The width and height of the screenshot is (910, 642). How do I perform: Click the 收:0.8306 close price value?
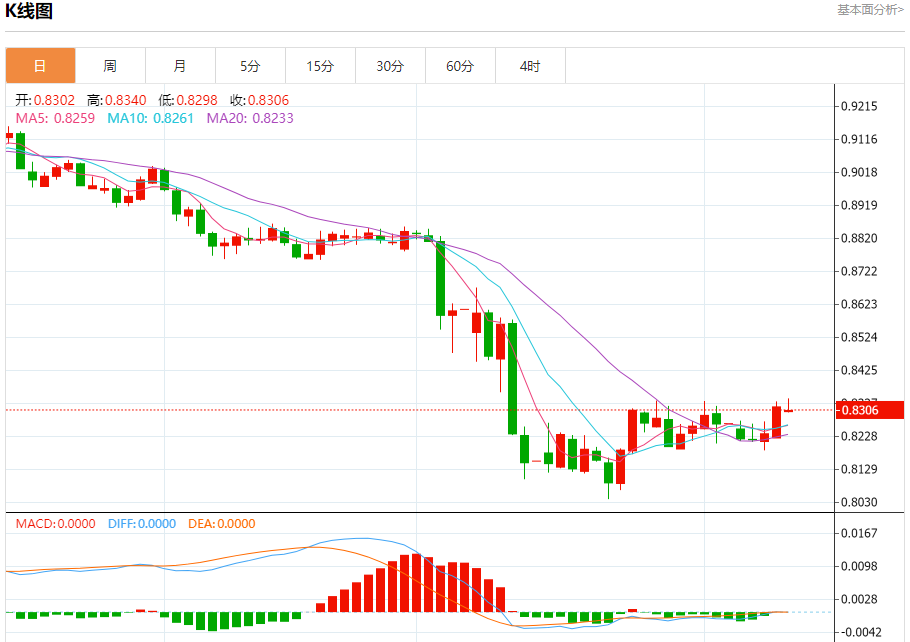point(259,100)
